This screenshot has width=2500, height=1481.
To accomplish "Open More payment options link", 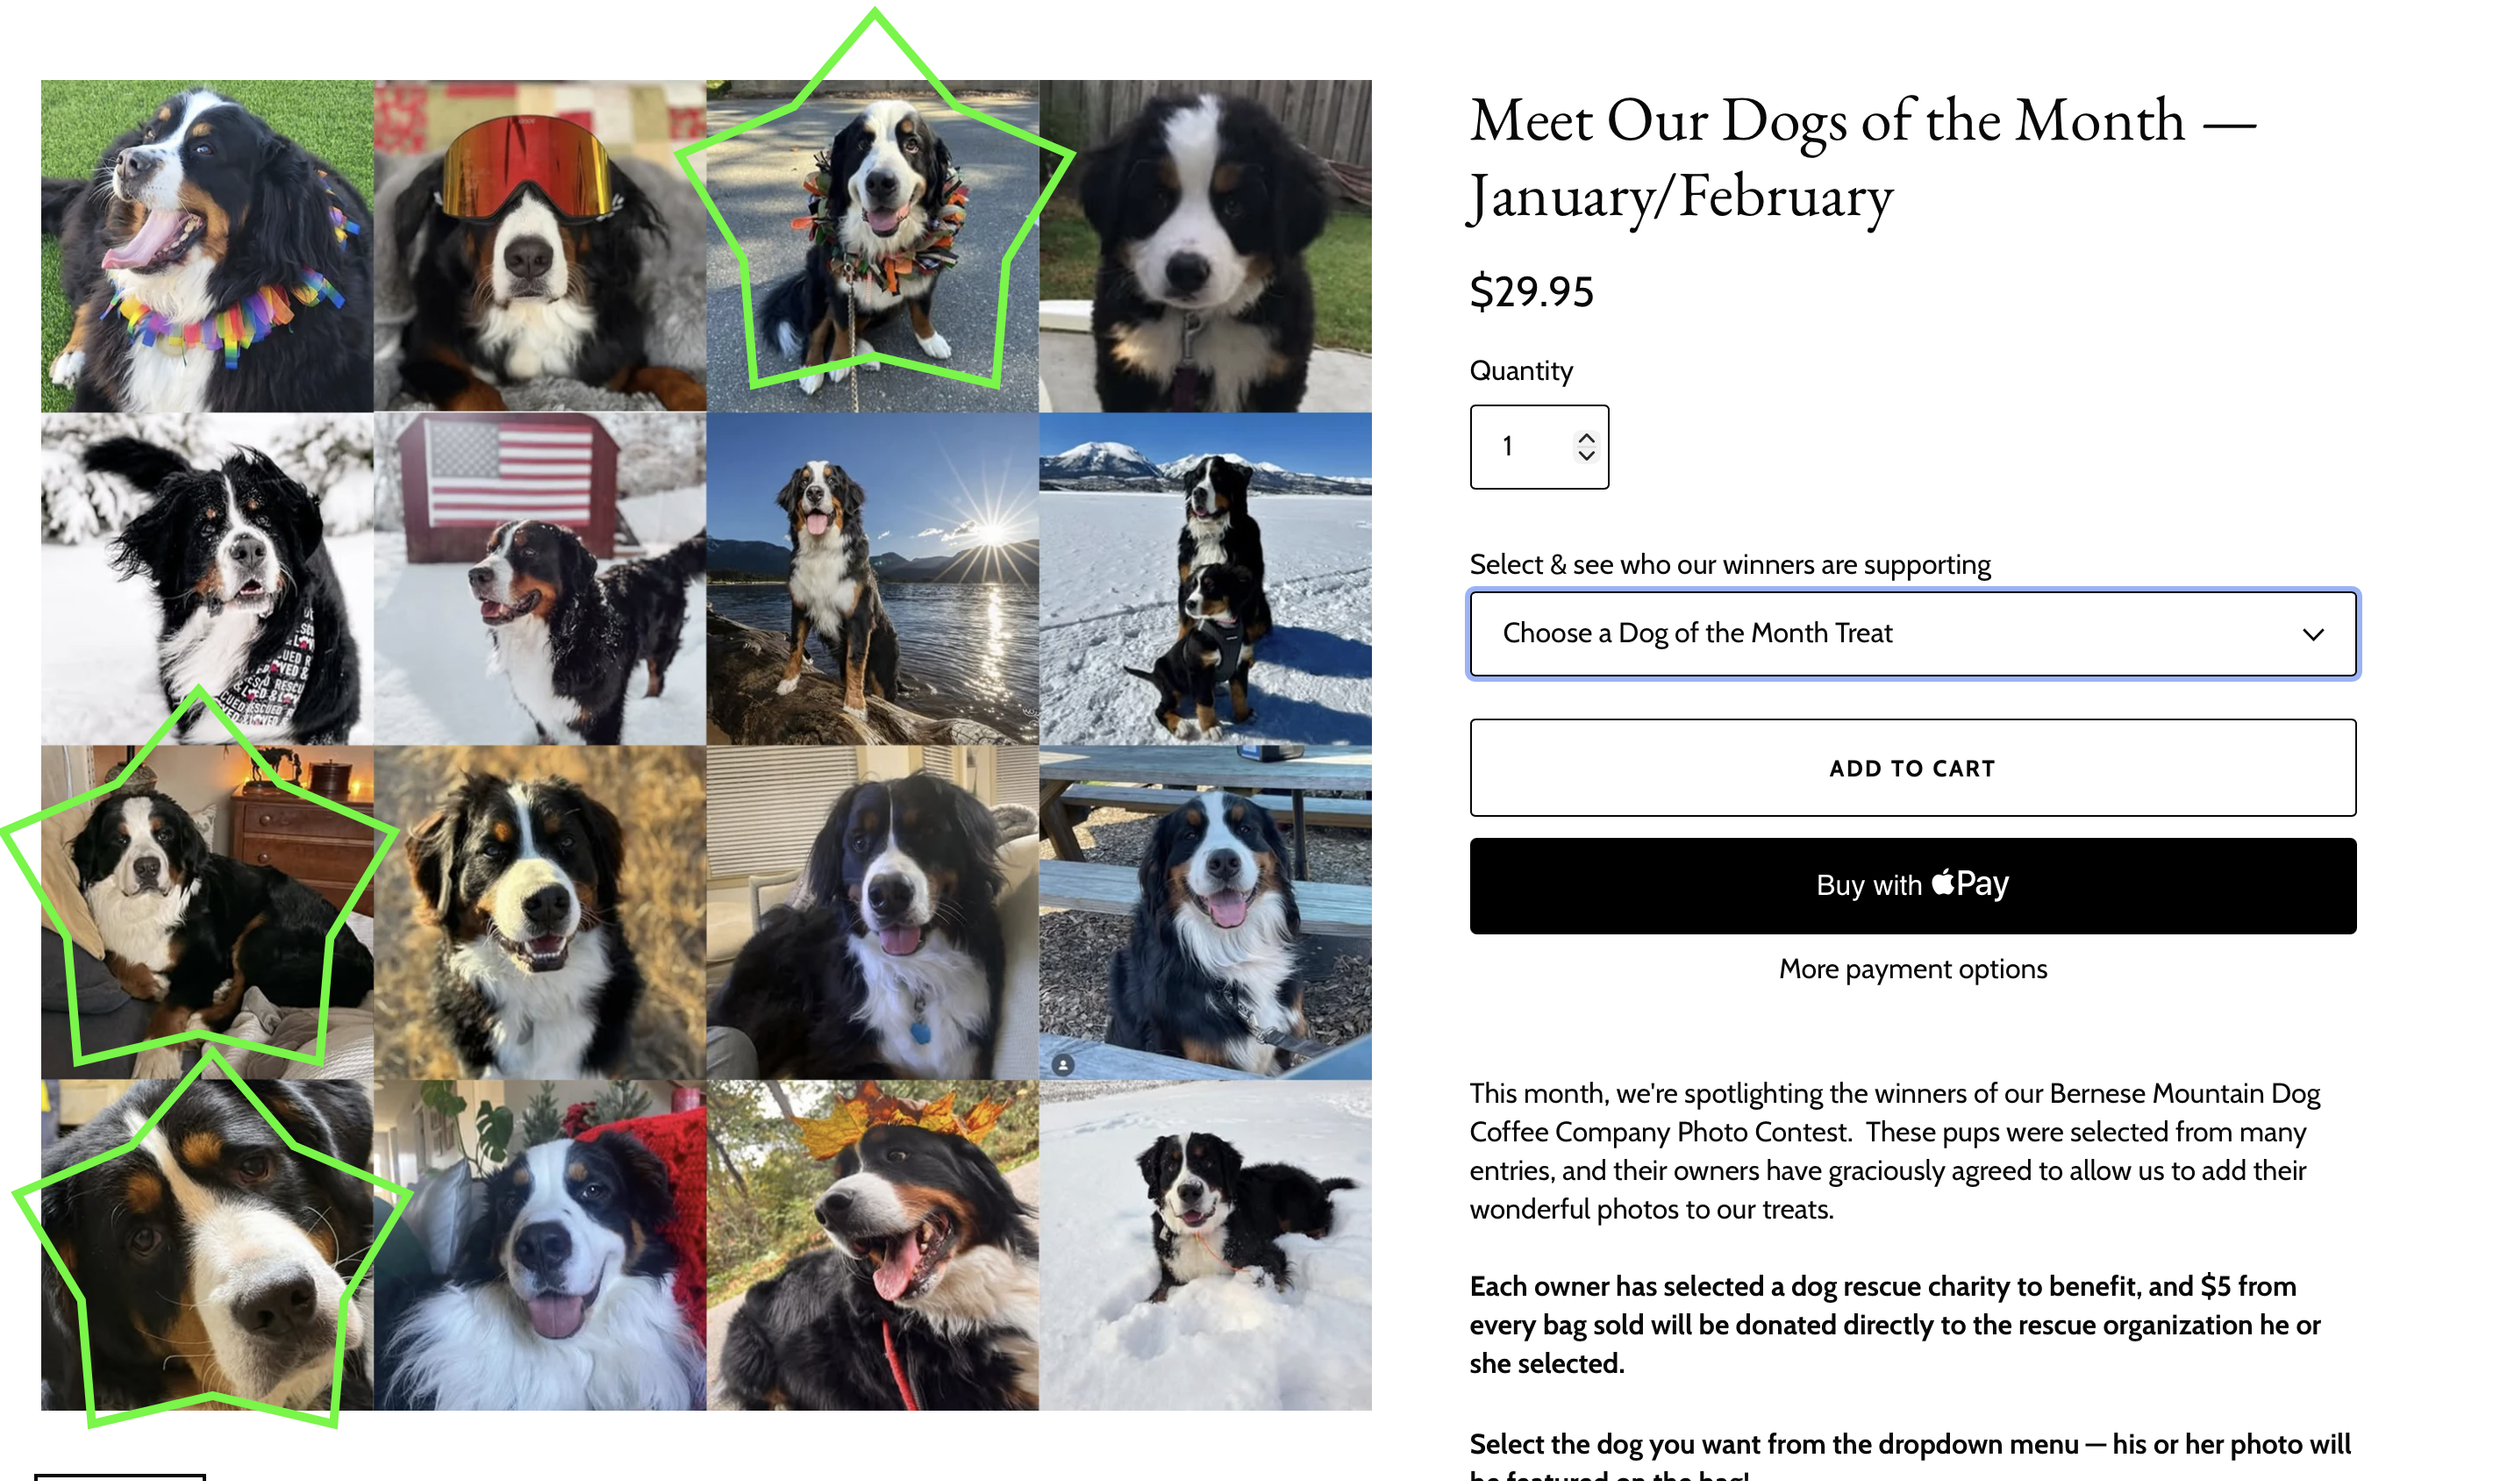I will click(1912, 969).
